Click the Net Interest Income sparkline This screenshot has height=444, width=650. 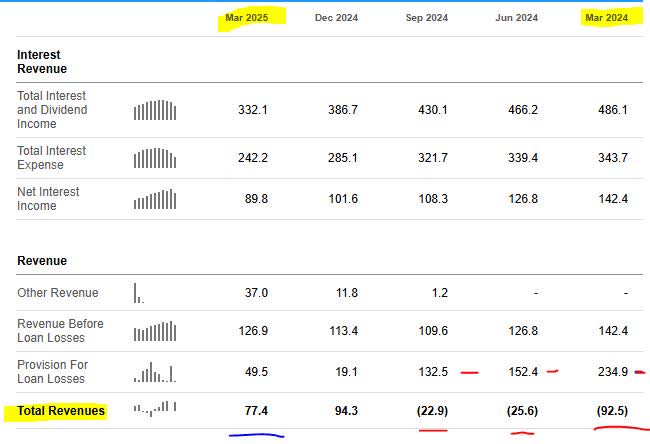tap(155, 199)
